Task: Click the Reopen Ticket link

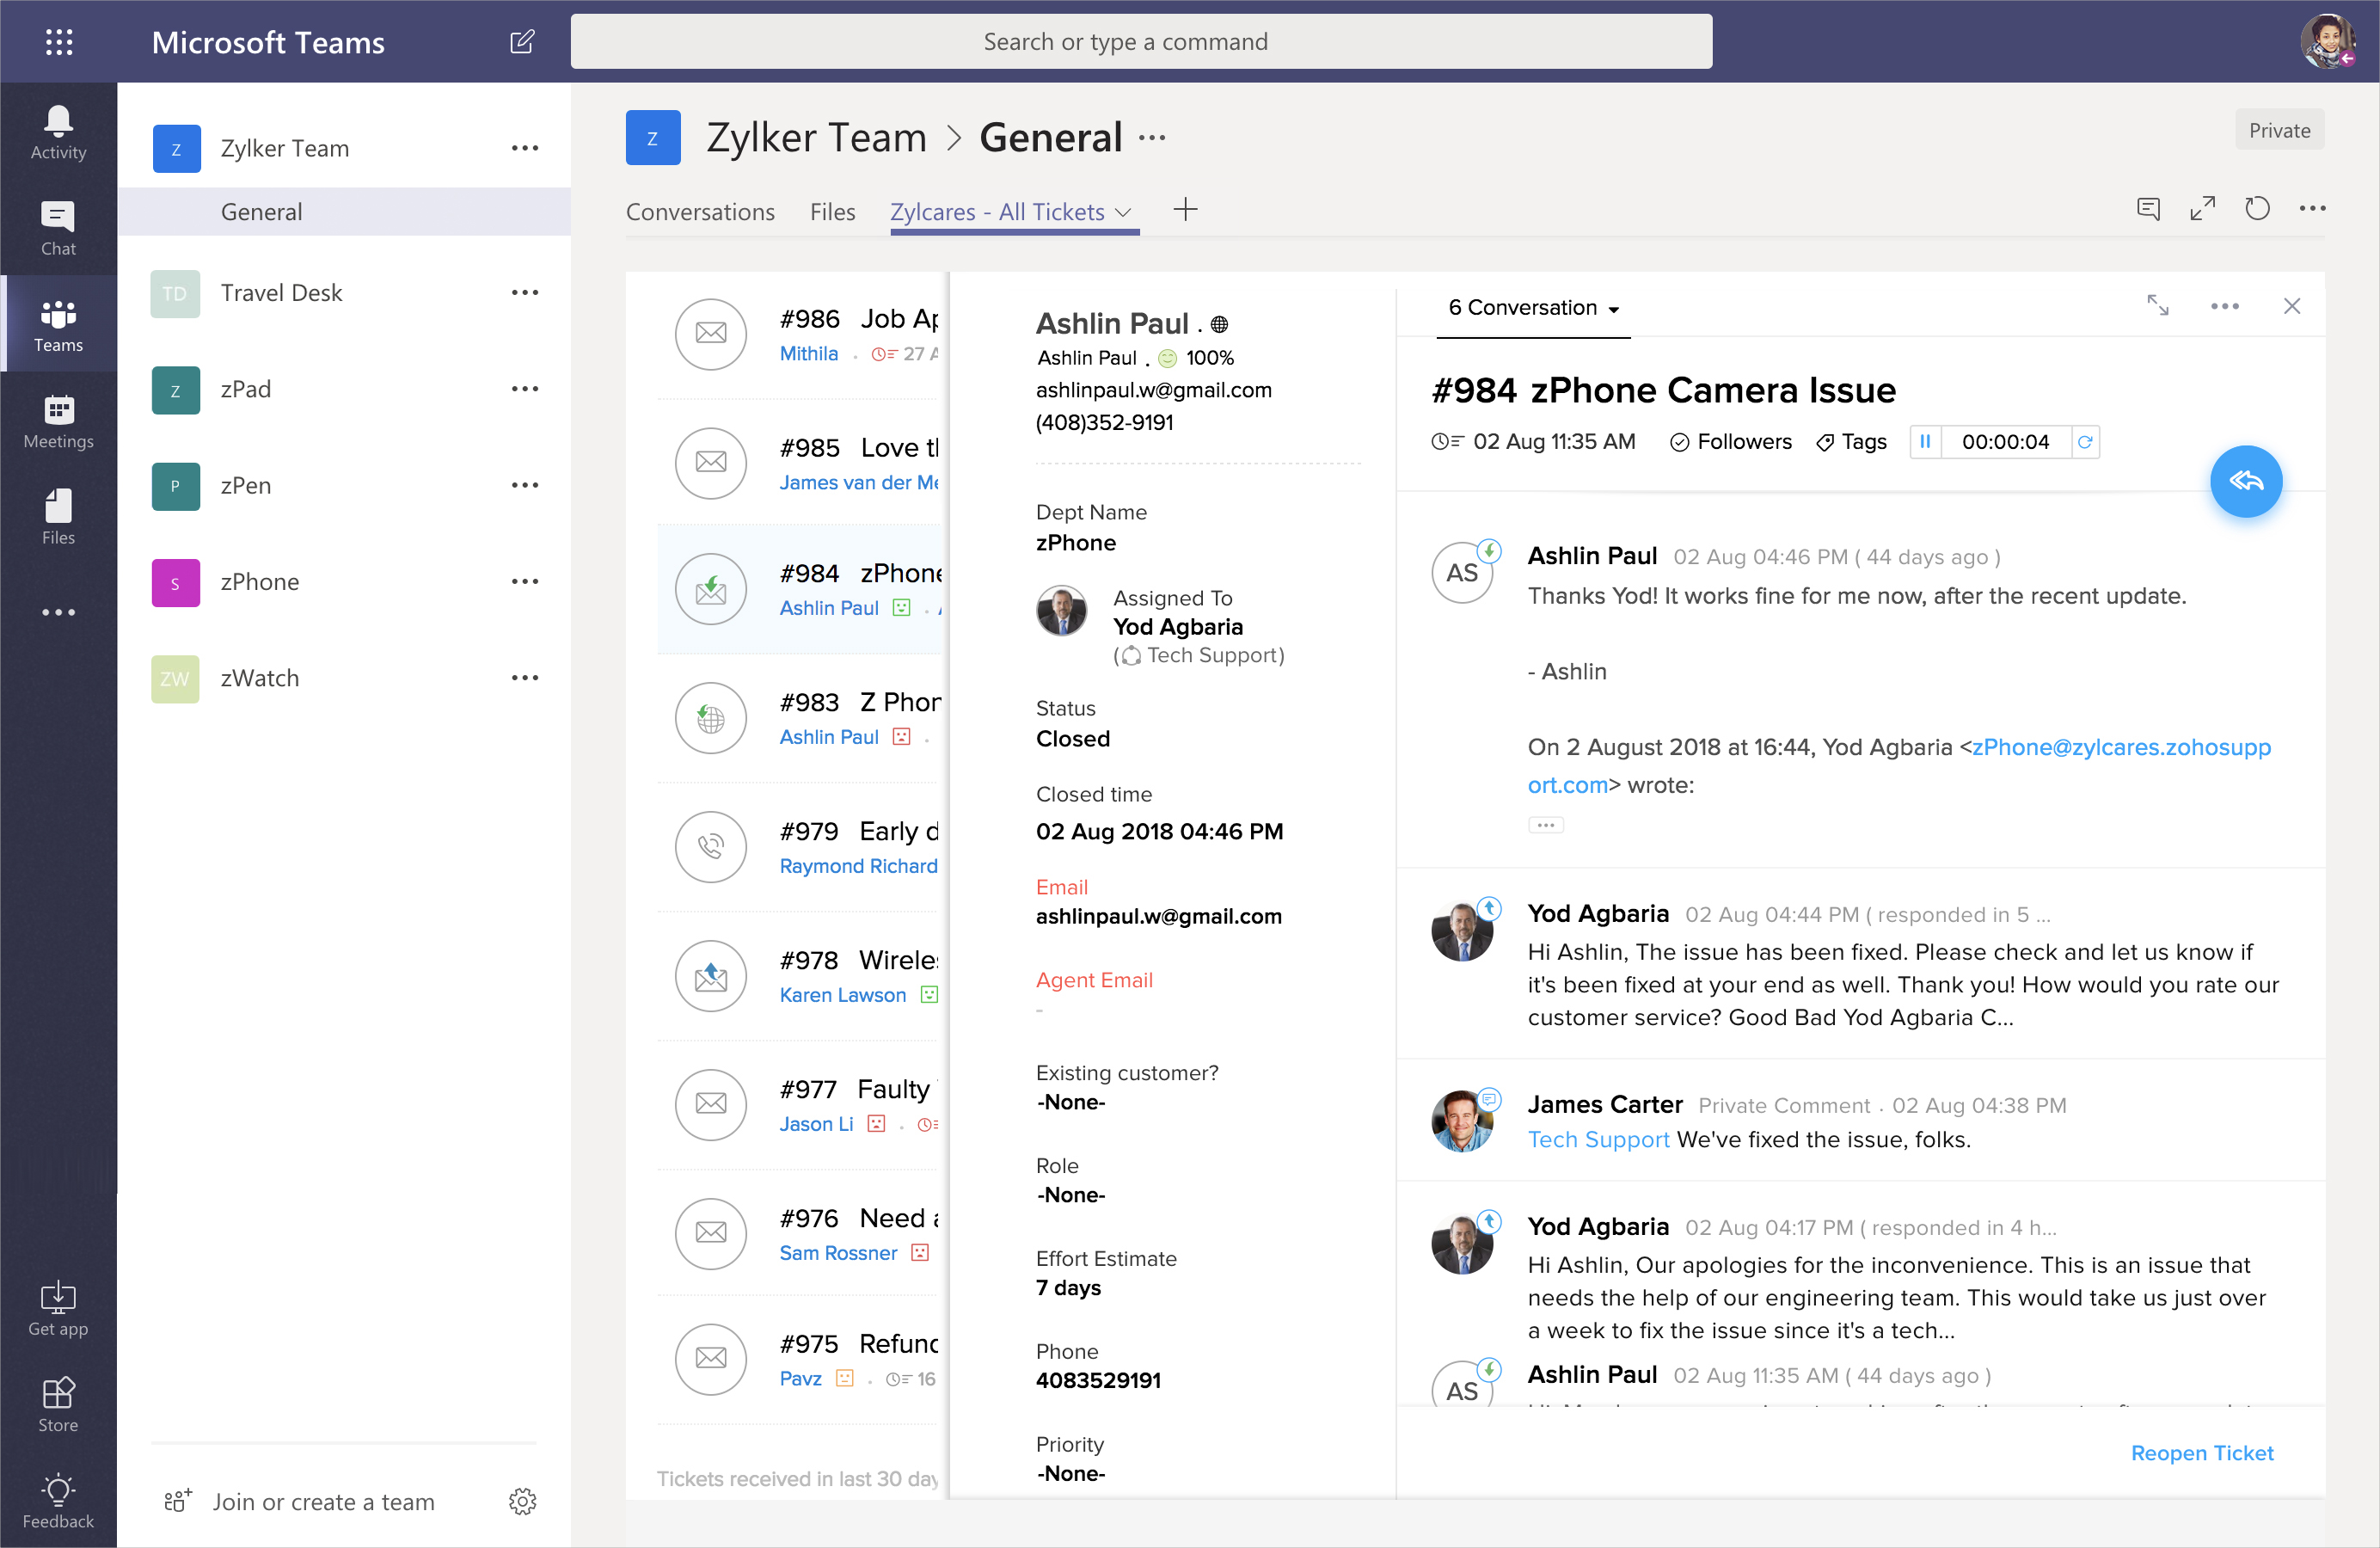Action: 2201,1452
